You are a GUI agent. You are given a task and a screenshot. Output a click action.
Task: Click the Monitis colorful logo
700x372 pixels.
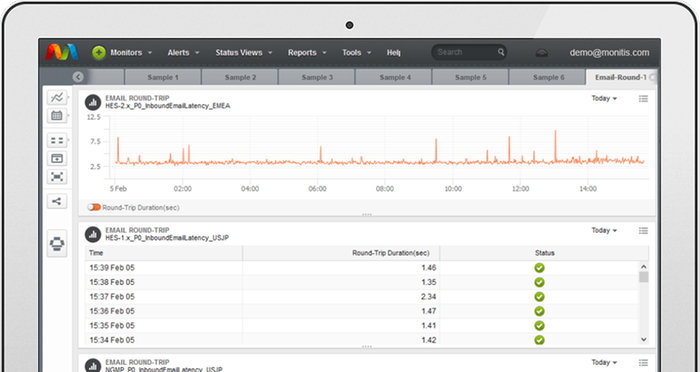tap(62, 52)
